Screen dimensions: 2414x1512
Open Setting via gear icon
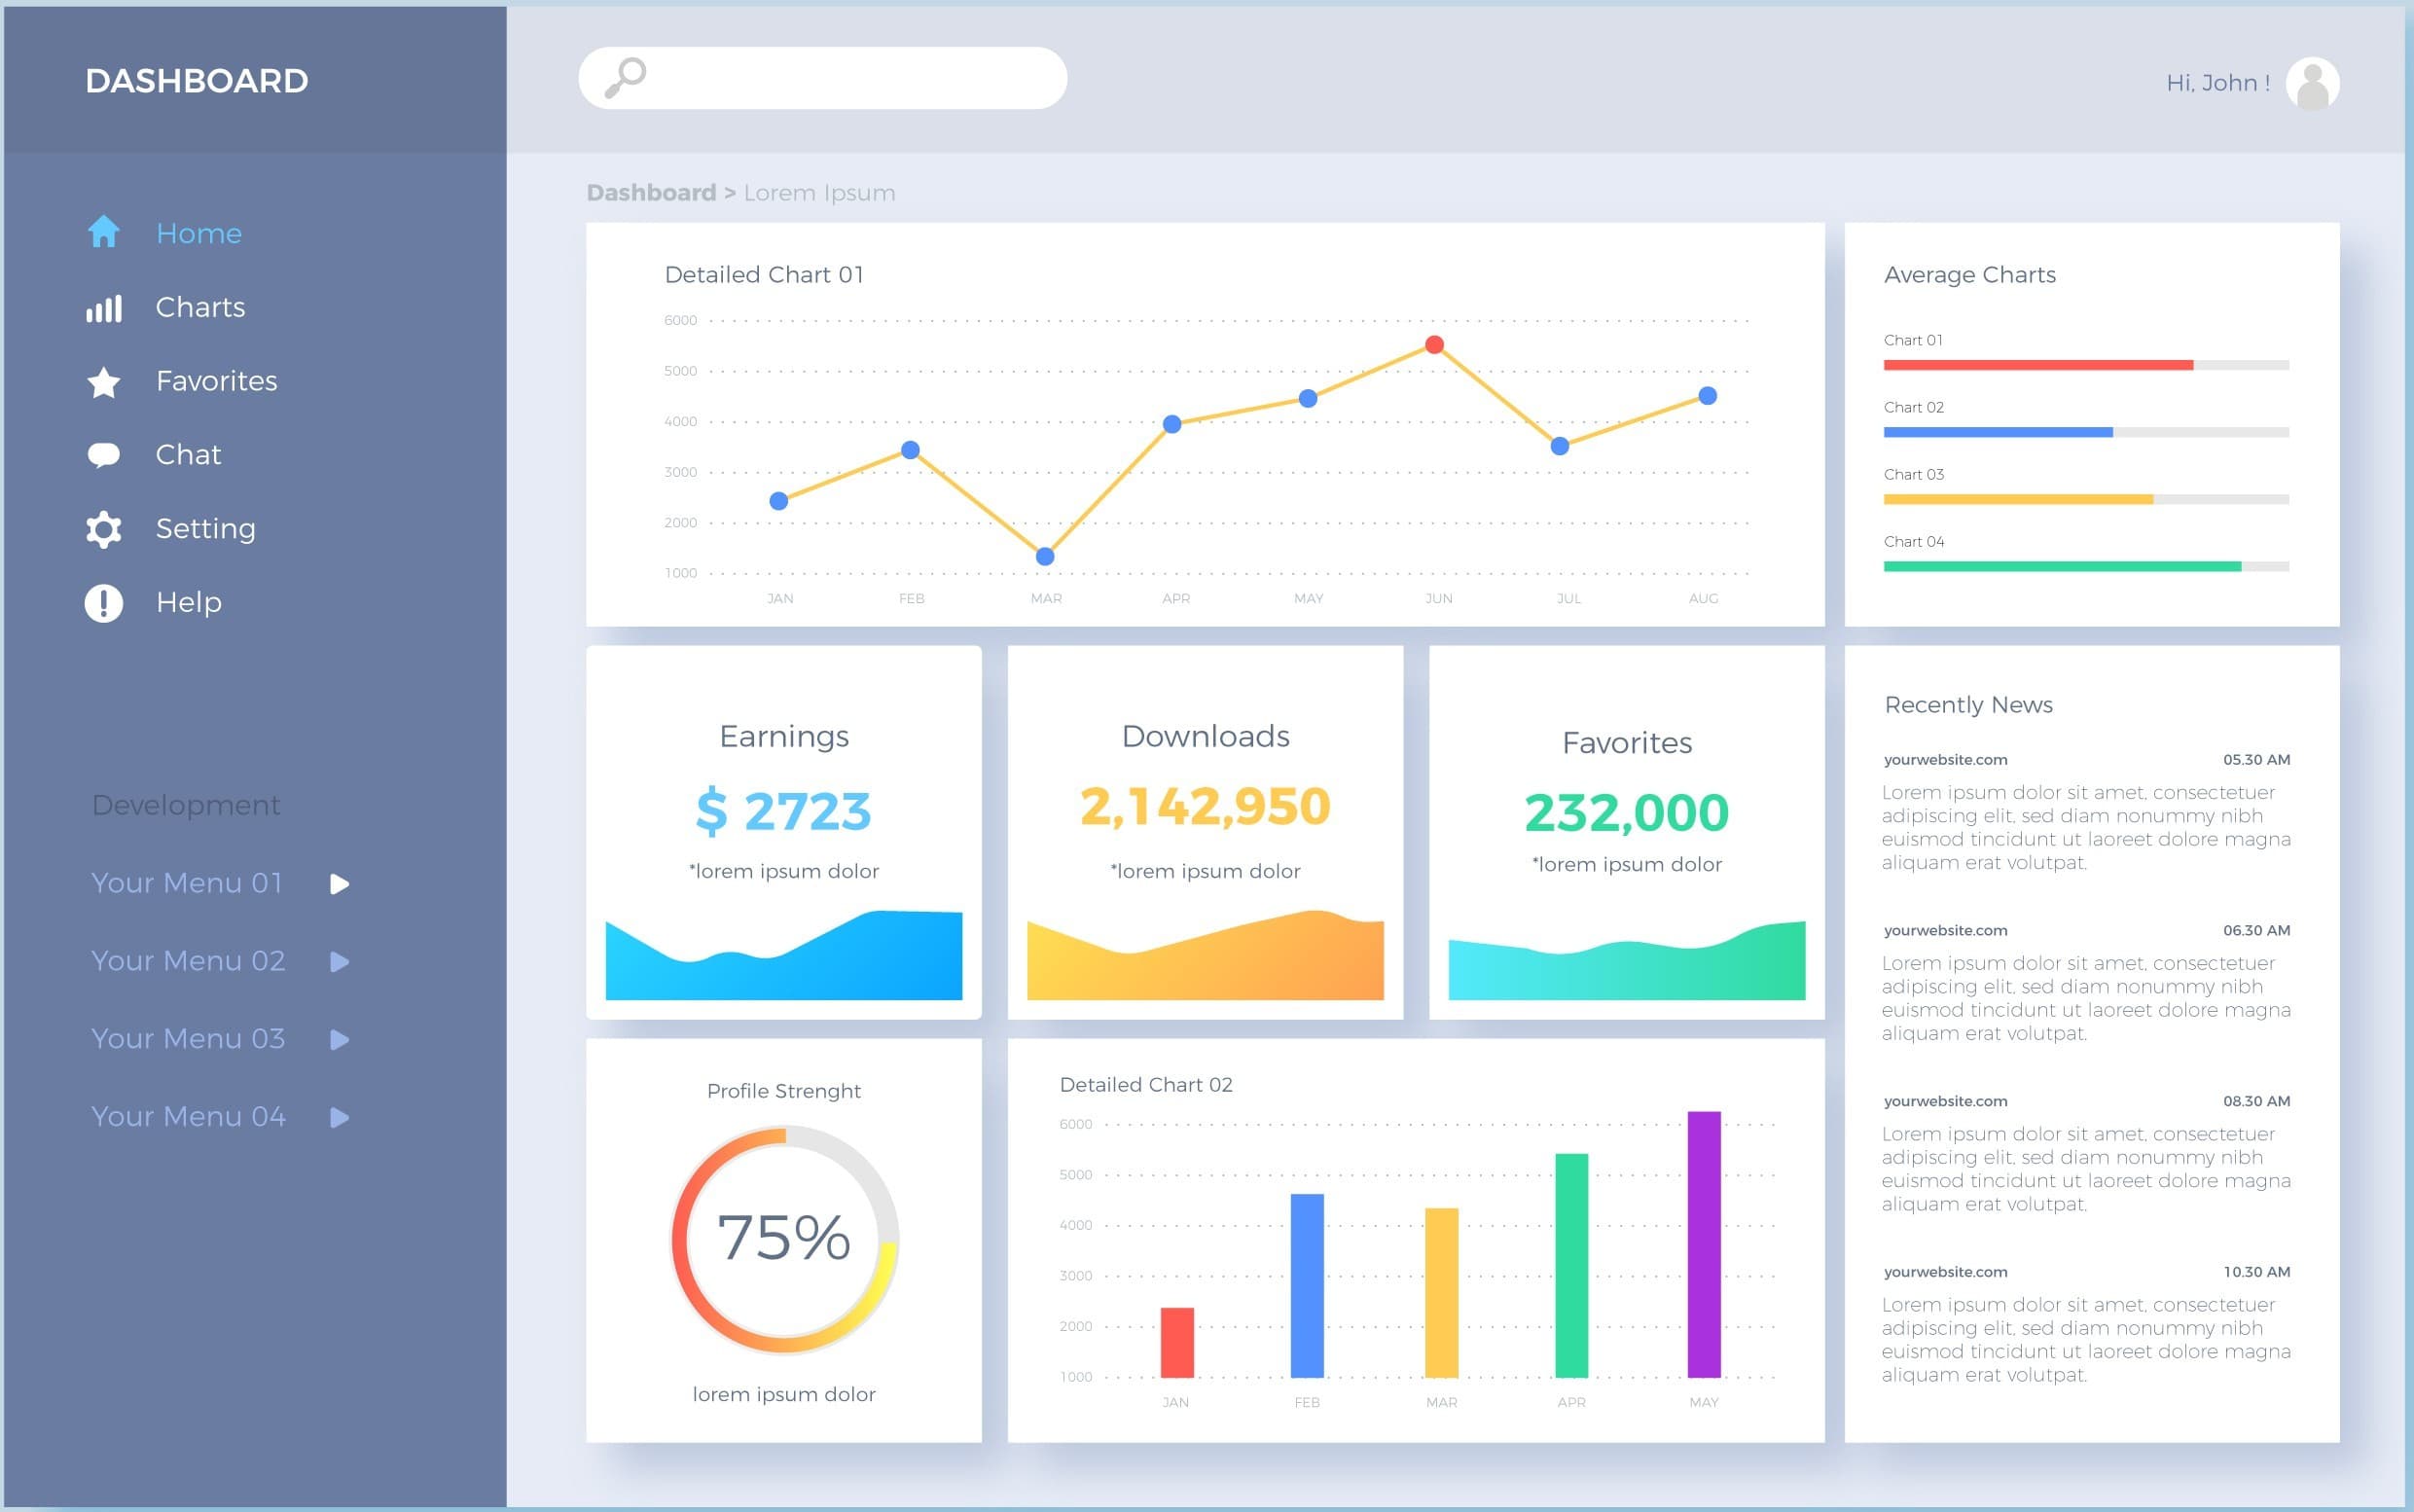pyautogui.click(x=103, y=529)
